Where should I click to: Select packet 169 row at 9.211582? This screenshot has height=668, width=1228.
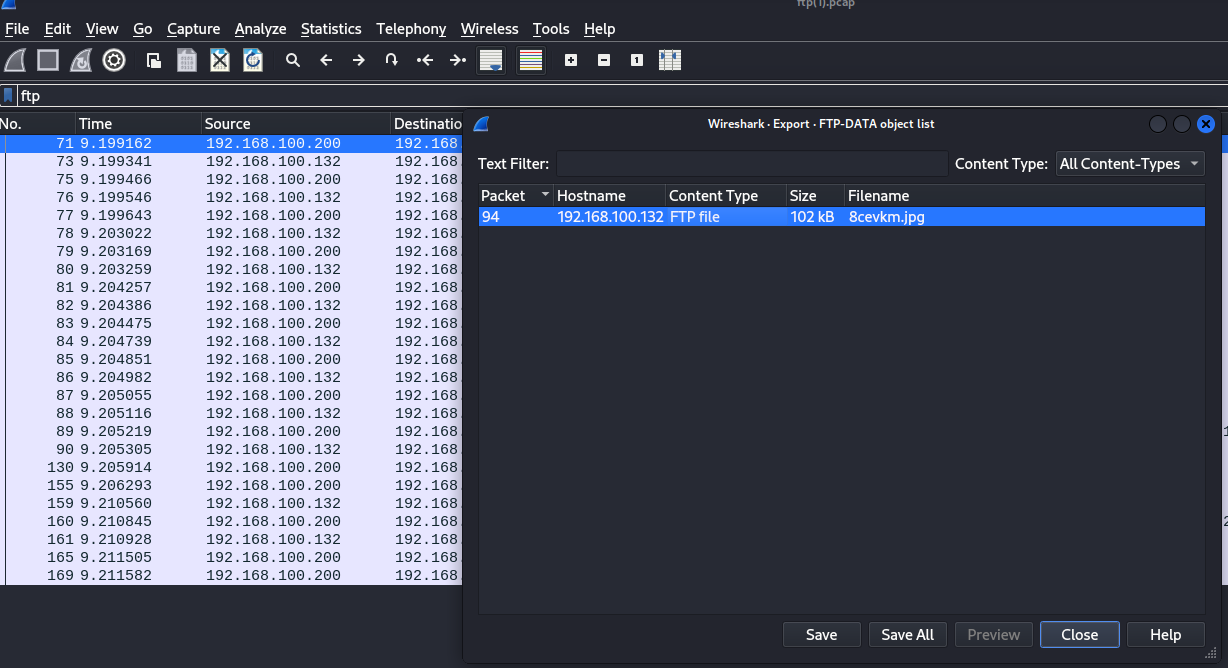[230, 576]
